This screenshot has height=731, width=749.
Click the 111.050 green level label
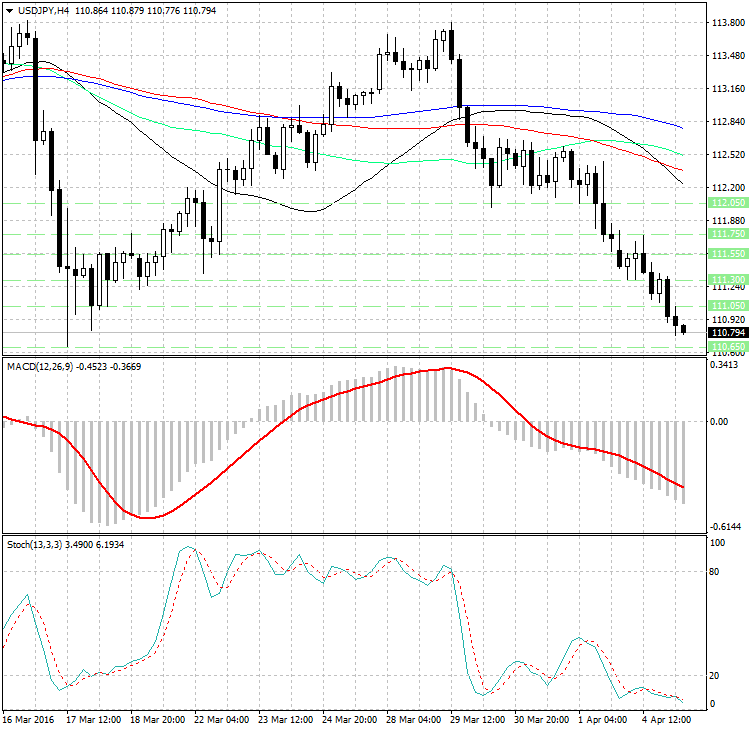(728, 305)
